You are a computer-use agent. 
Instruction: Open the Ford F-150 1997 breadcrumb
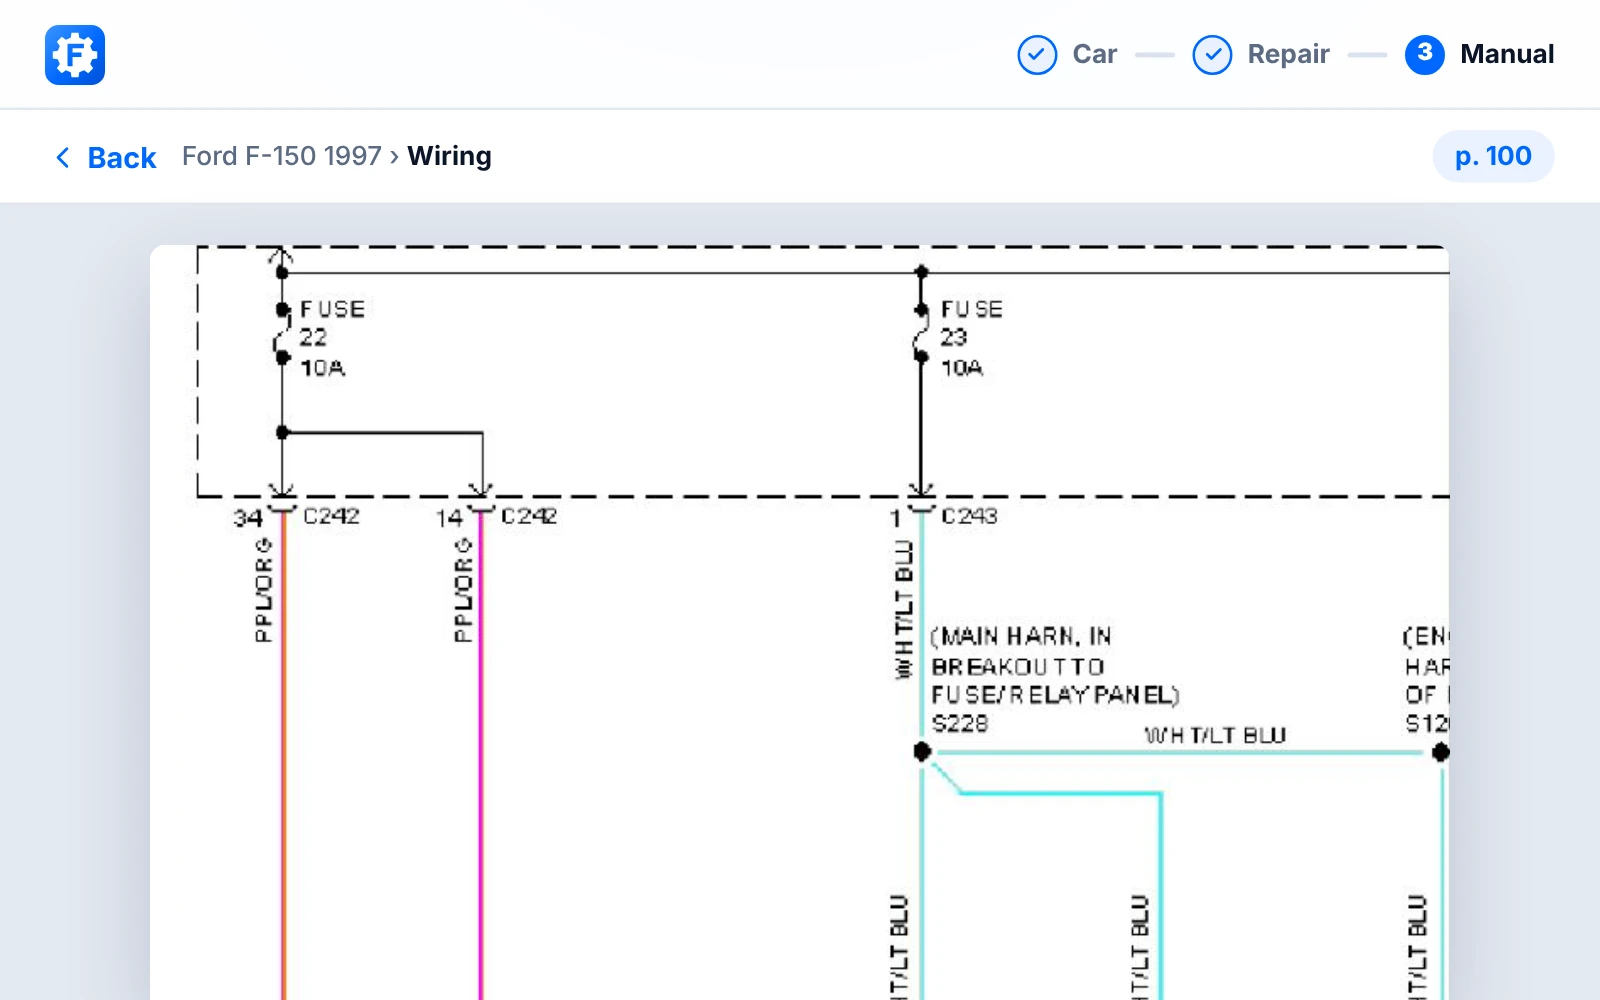point(282,156)
